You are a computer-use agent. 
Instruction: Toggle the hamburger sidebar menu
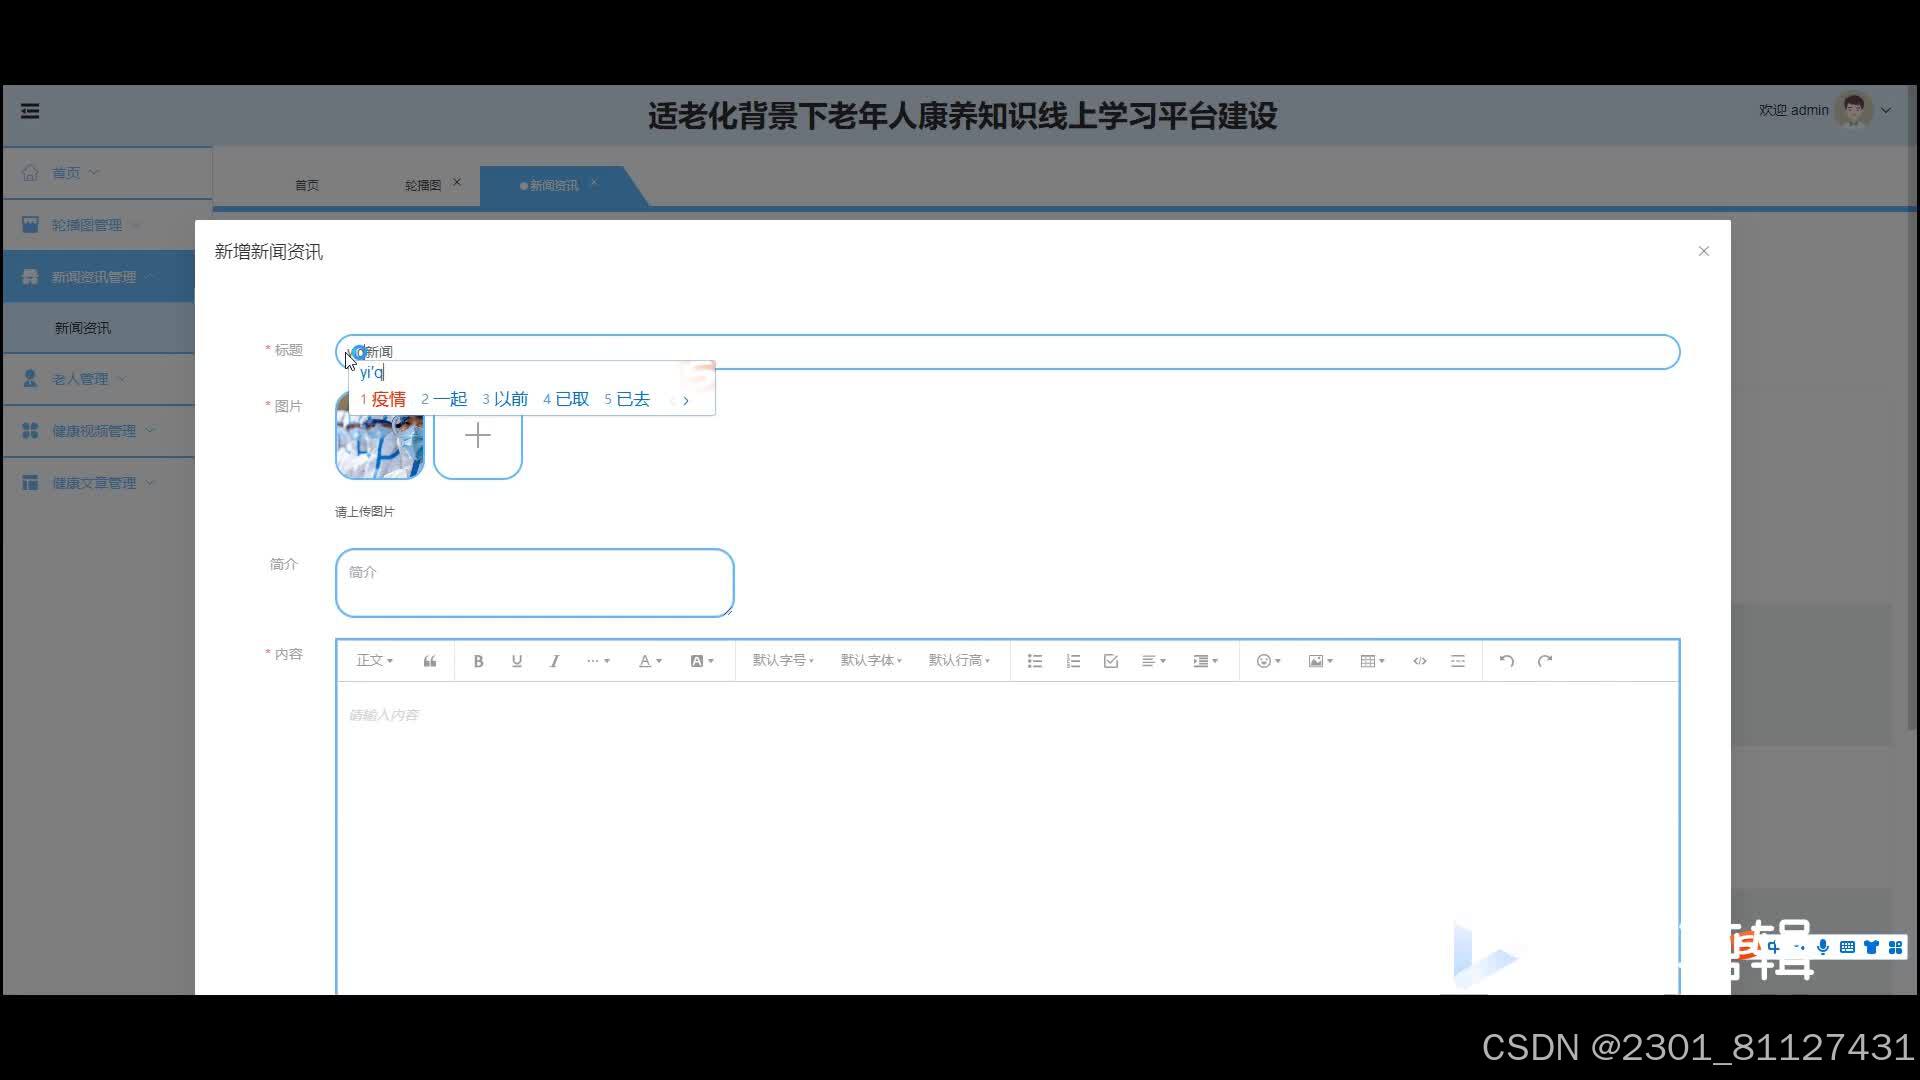[30, 111]
